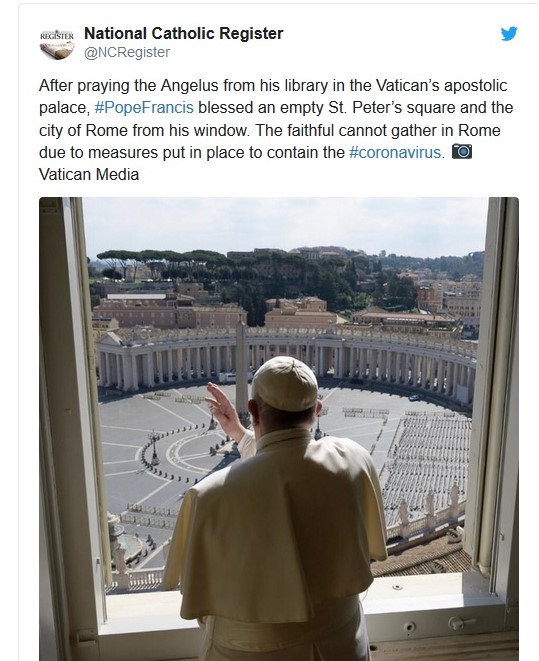
Task: Click the tweet text about the Angelus
Action: click(276, 130)
